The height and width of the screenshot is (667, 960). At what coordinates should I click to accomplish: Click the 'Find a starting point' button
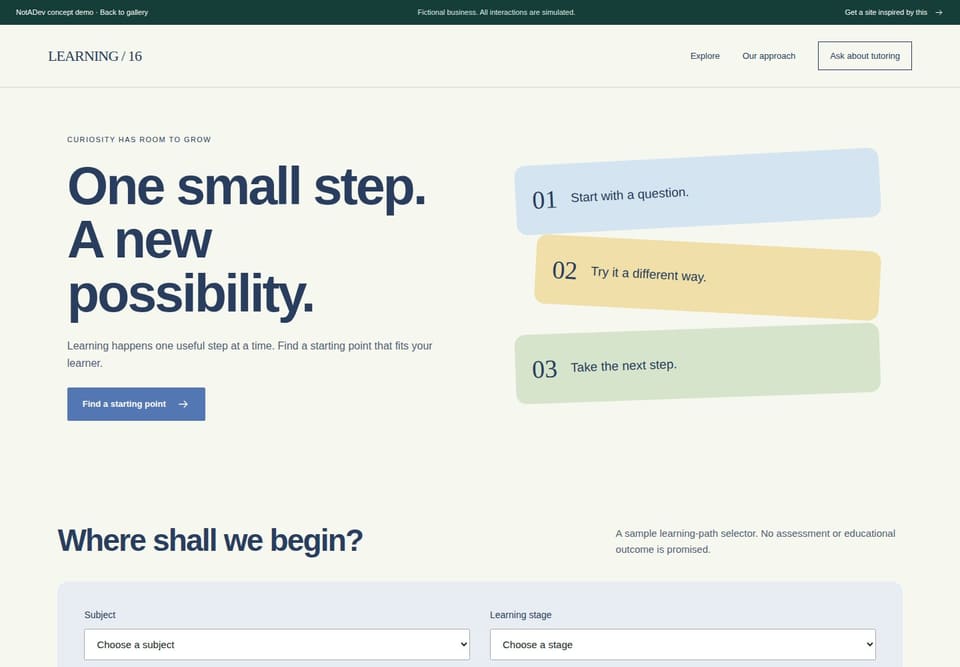(136, 404)
